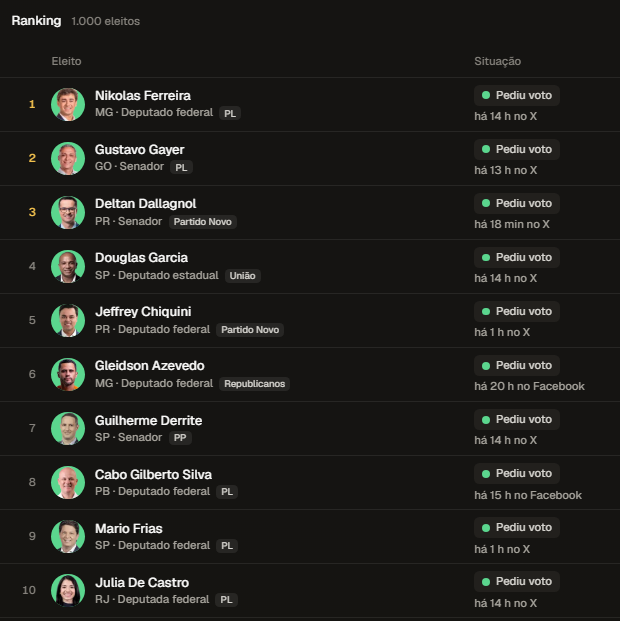This screenshot has width=620, height=621.
Task: Click the name Deltan Dallagnol
Action: tap(145, 204)
